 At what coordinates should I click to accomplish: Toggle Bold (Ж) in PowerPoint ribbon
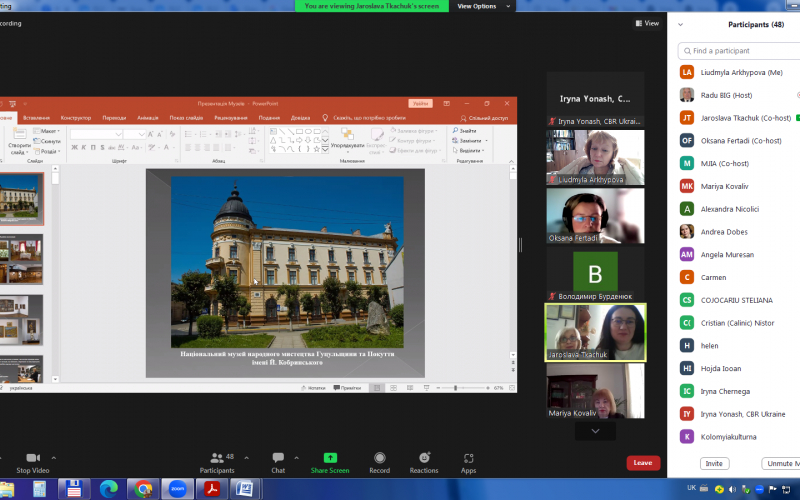click(74, 147)
